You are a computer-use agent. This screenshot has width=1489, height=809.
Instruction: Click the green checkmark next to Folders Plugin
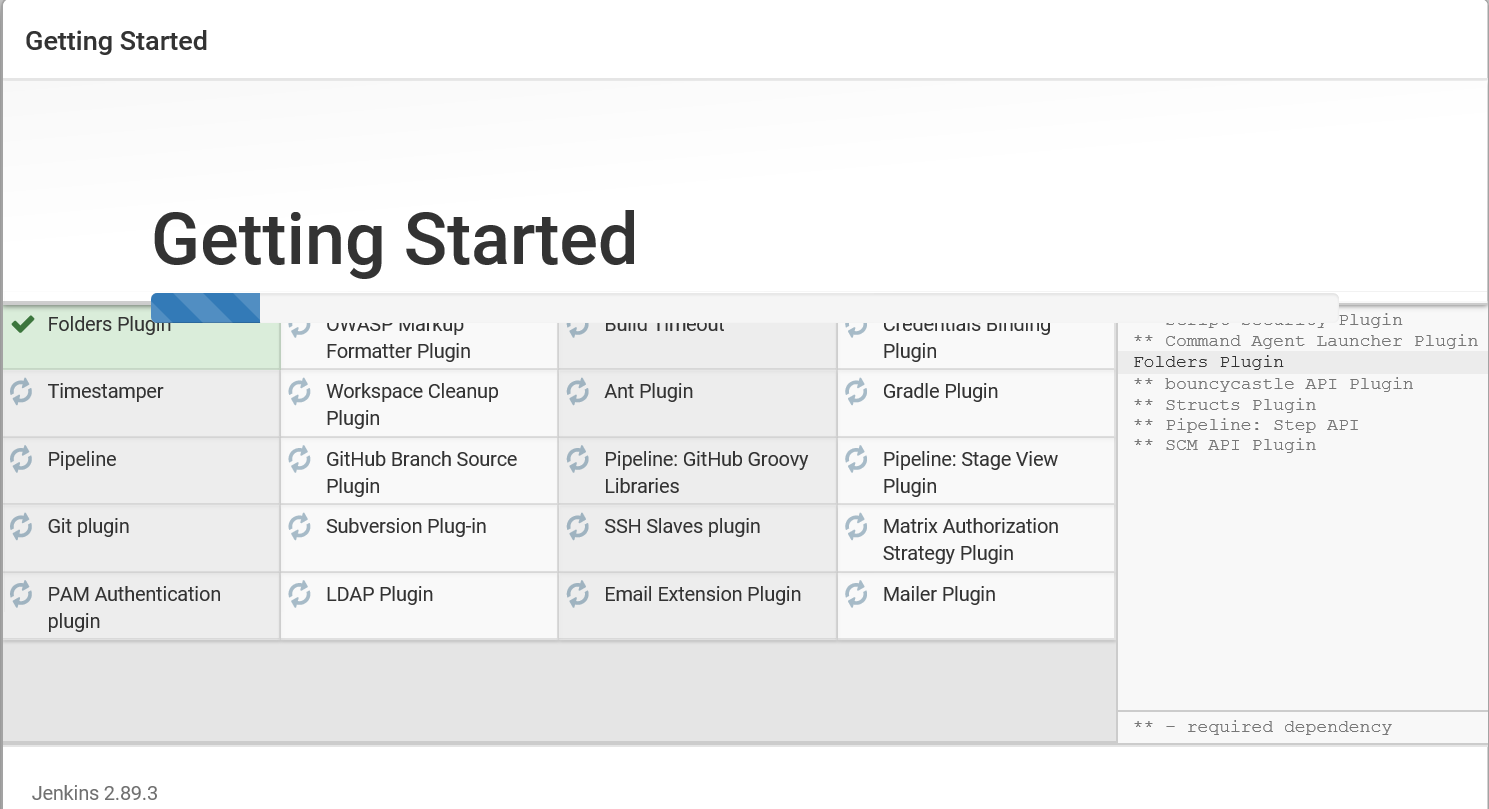click(x=23, y=325)
